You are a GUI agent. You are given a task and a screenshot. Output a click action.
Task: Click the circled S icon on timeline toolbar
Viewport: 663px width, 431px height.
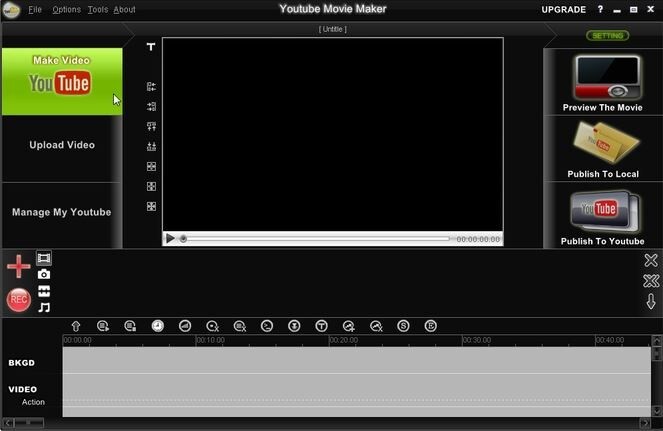click(x=403, y=326)
